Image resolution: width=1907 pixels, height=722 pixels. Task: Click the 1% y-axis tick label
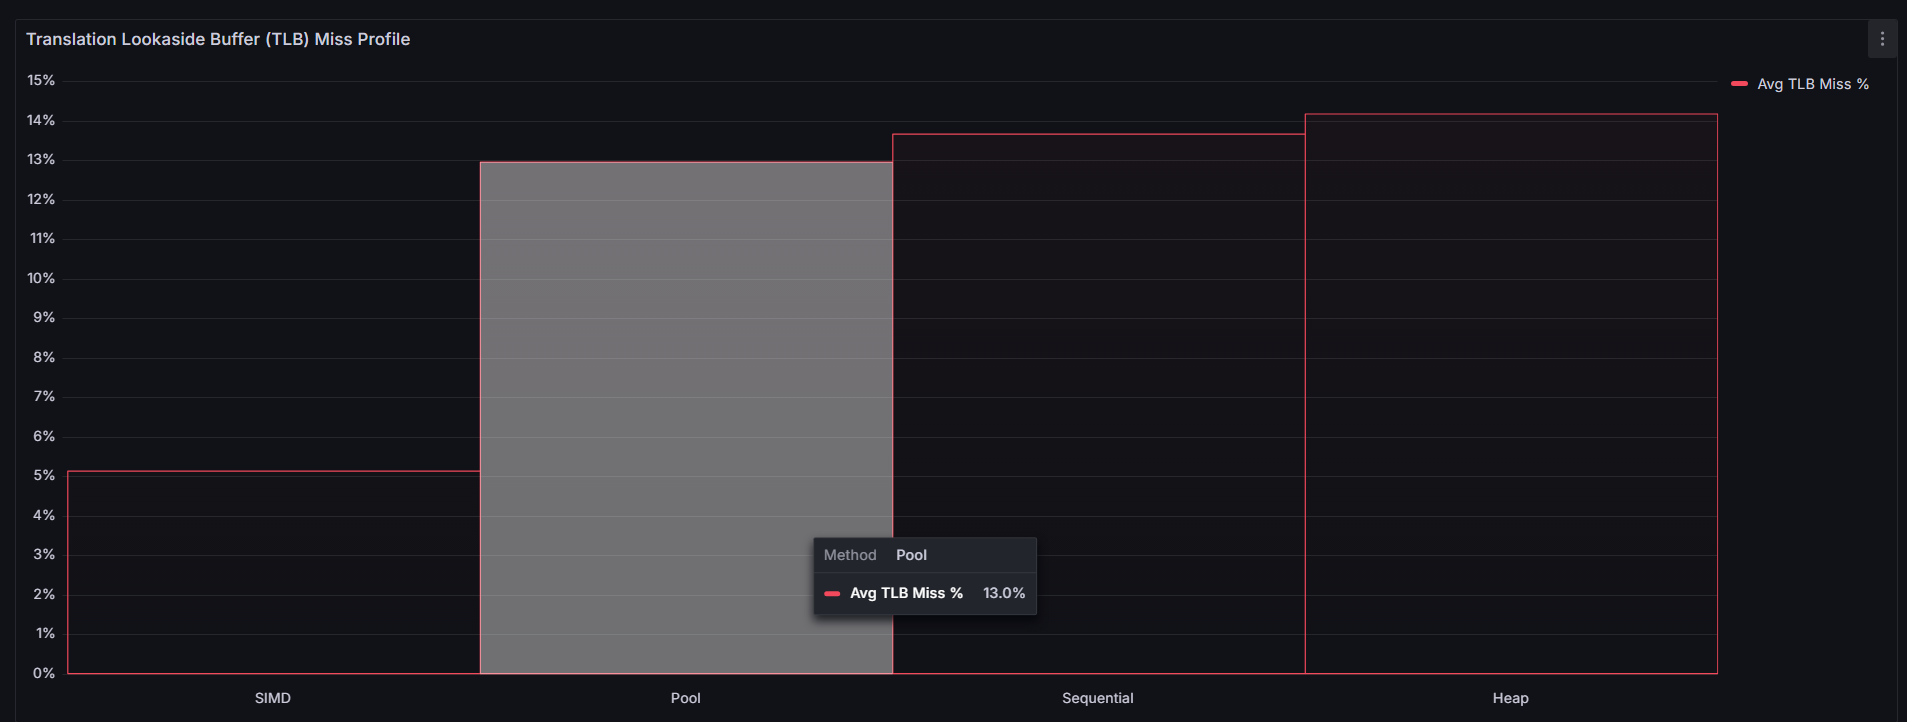click(45, 633)
